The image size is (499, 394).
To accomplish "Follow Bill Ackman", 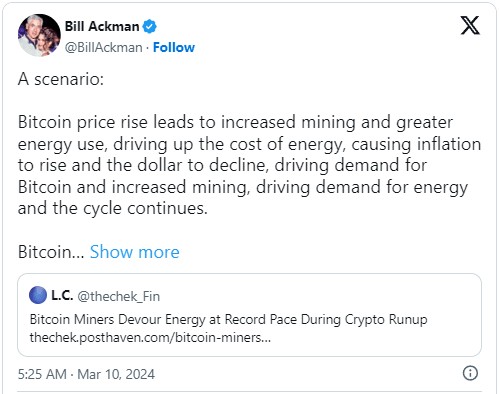I will point(174,47).
